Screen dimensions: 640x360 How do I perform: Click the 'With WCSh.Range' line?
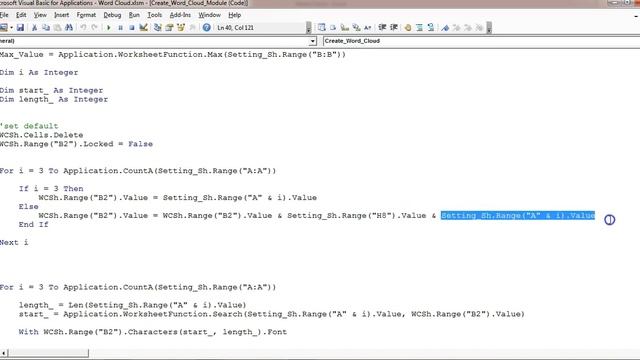tap(153, 332)
